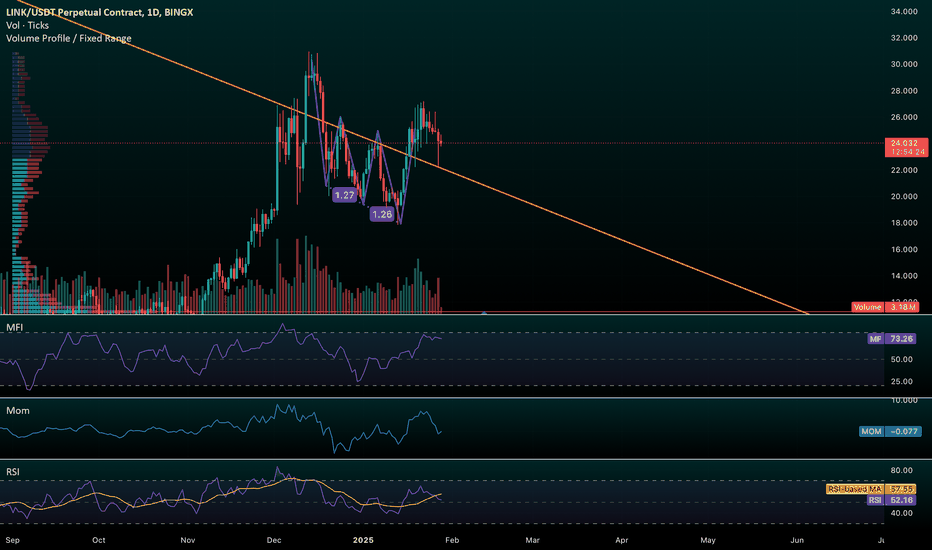932x550 pixels.
Task: Click the 22.000 price axis label
Action: (904, 170)
